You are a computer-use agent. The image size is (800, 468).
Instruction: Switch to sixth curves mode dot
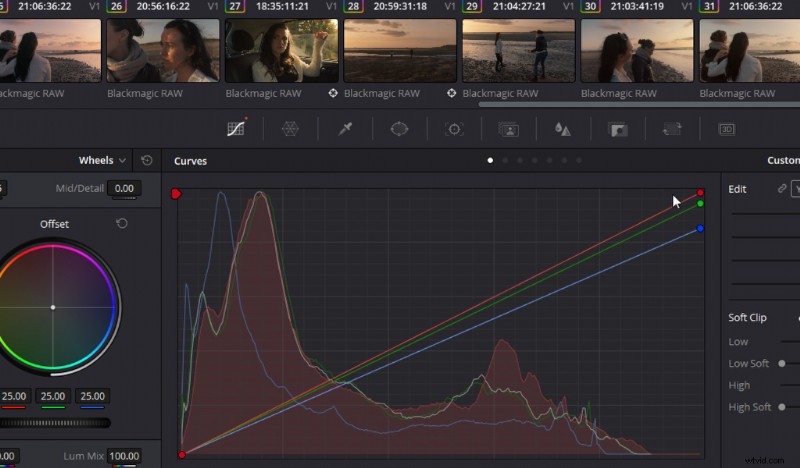point(564,160)
